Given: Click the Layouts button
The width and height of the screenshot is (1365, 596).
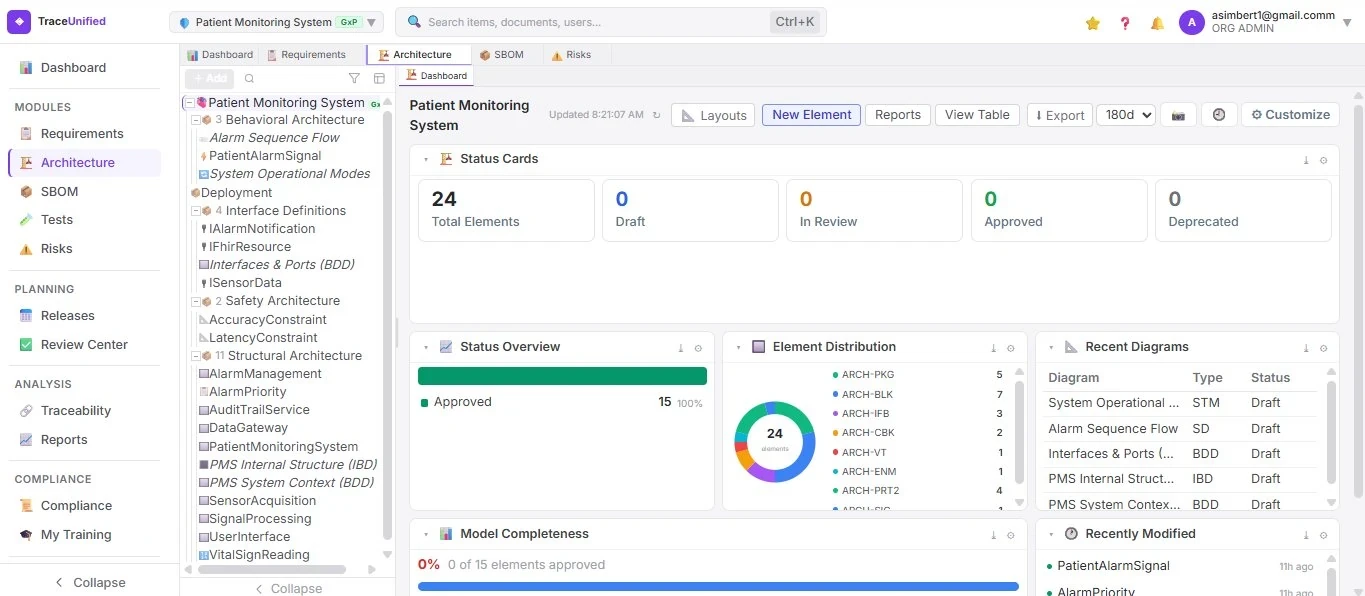Looking at the screenshot, I should point(714,115).
